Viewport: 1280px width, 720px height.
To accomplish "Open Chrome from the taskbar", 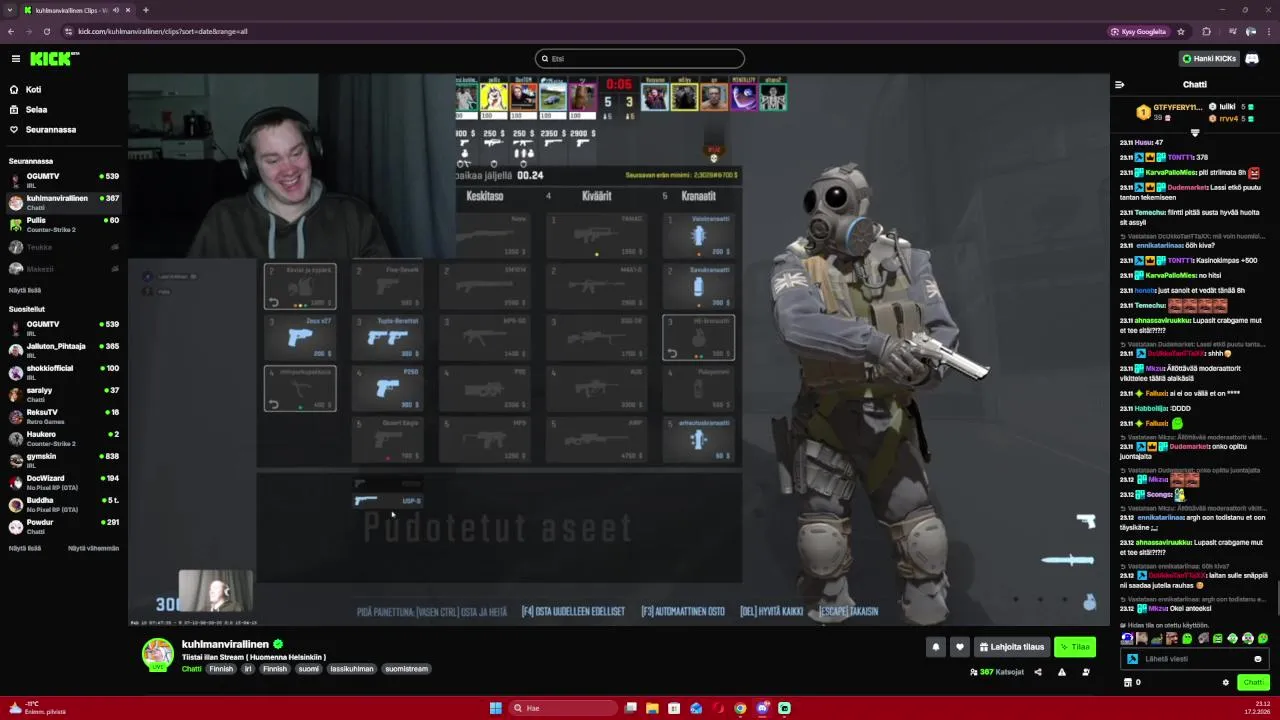I will point(740,708).
